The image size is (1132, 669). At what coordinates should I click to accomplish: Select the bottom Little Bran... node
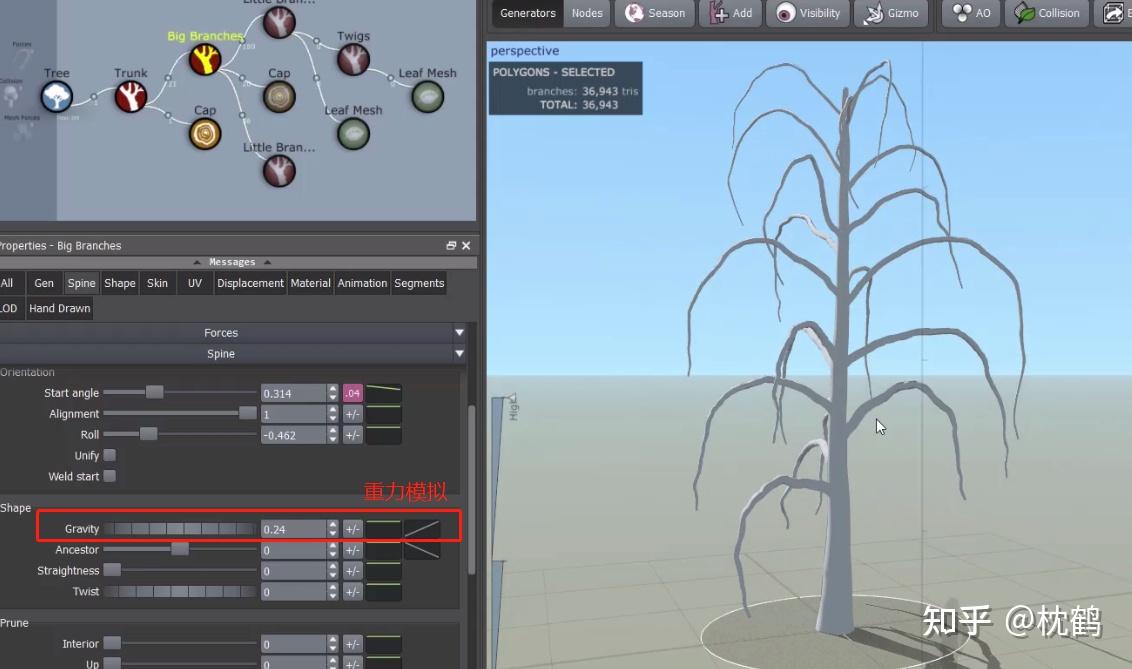279,171
